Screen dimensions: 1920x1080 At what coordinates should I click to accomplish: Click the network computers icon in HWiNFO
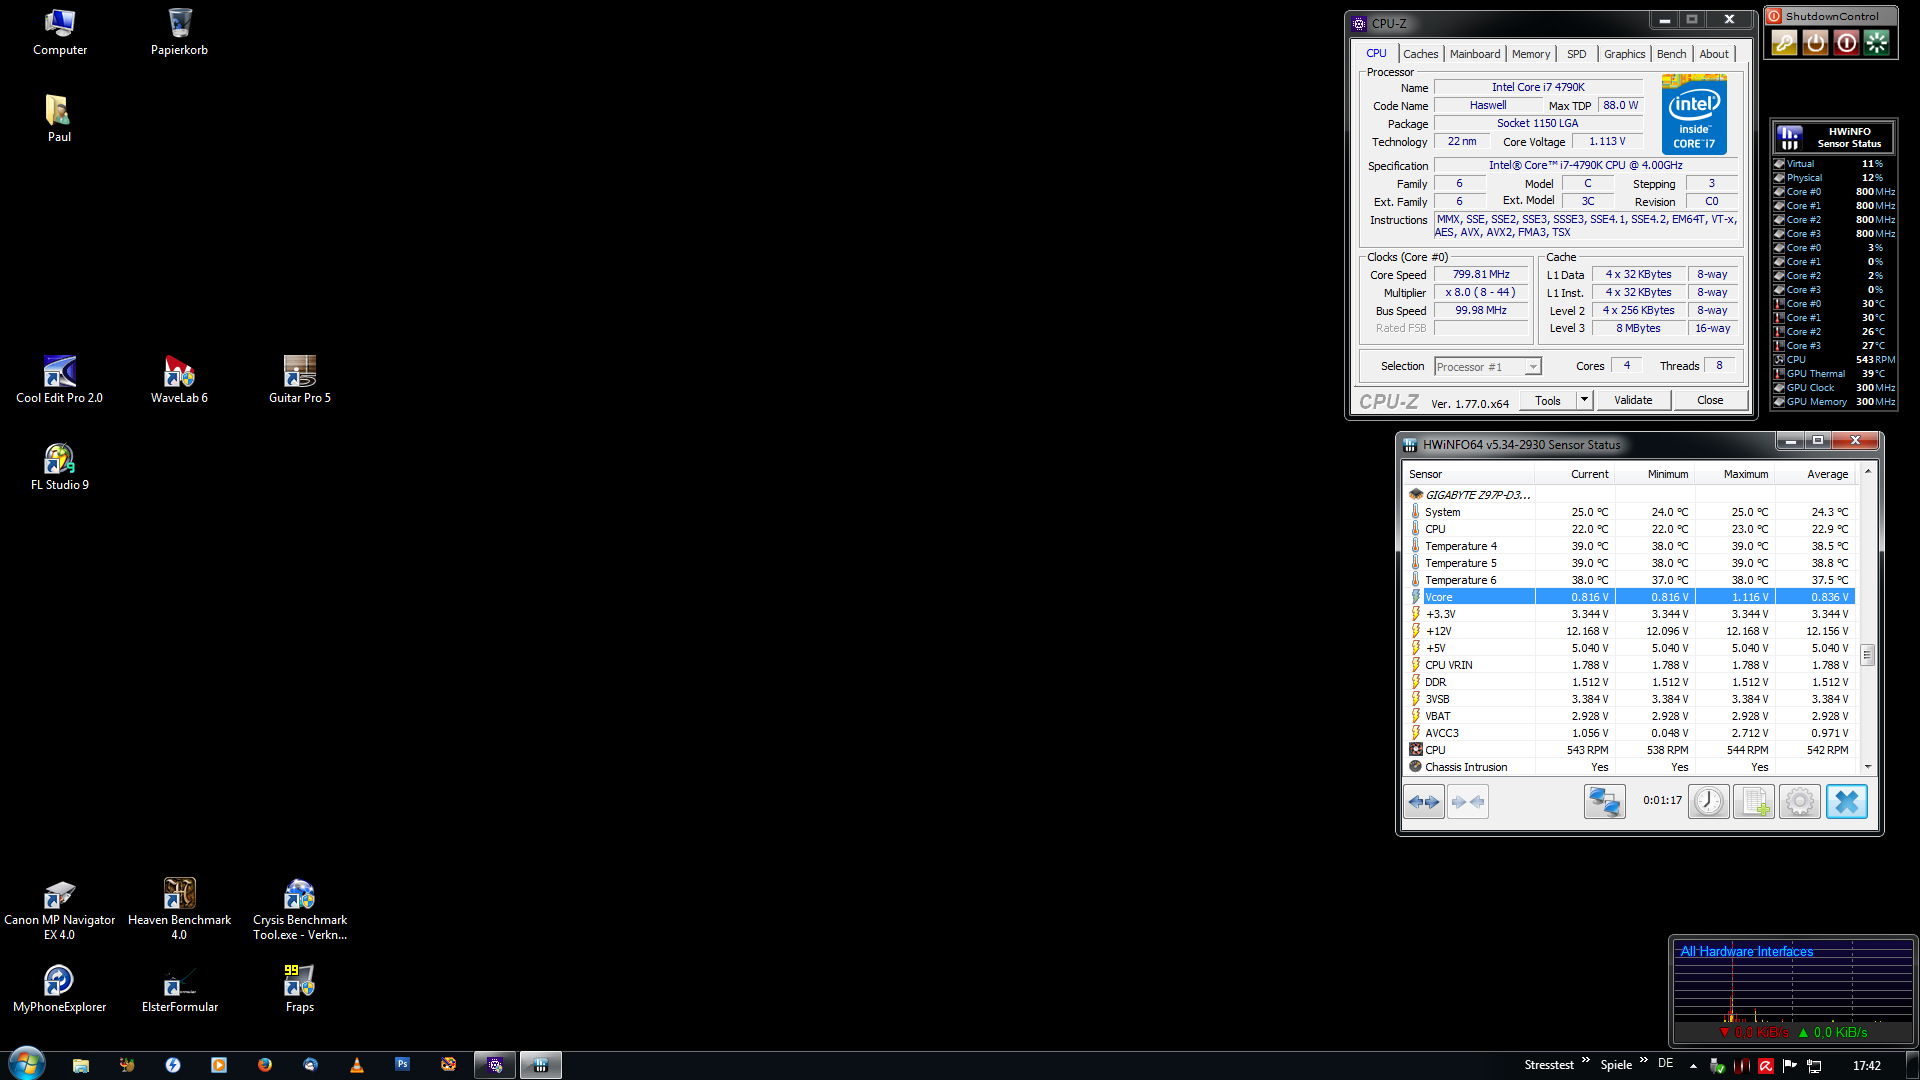click(x=1604, y=801)
